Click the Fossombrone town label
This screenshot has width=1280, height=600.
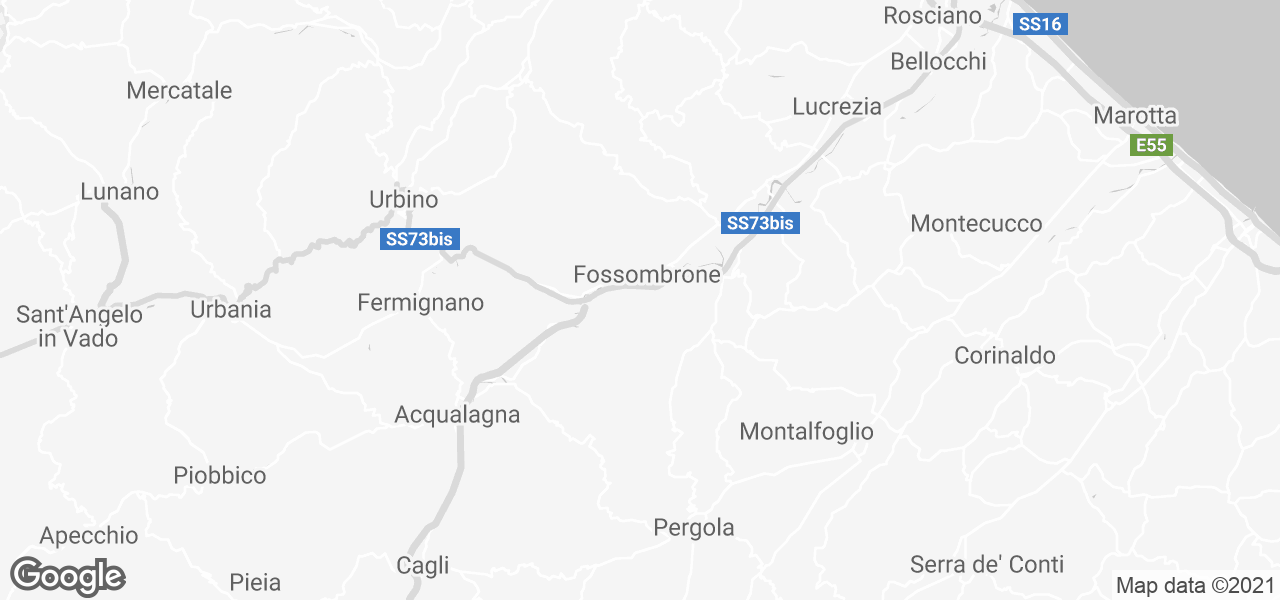click(x=647, y=274)
